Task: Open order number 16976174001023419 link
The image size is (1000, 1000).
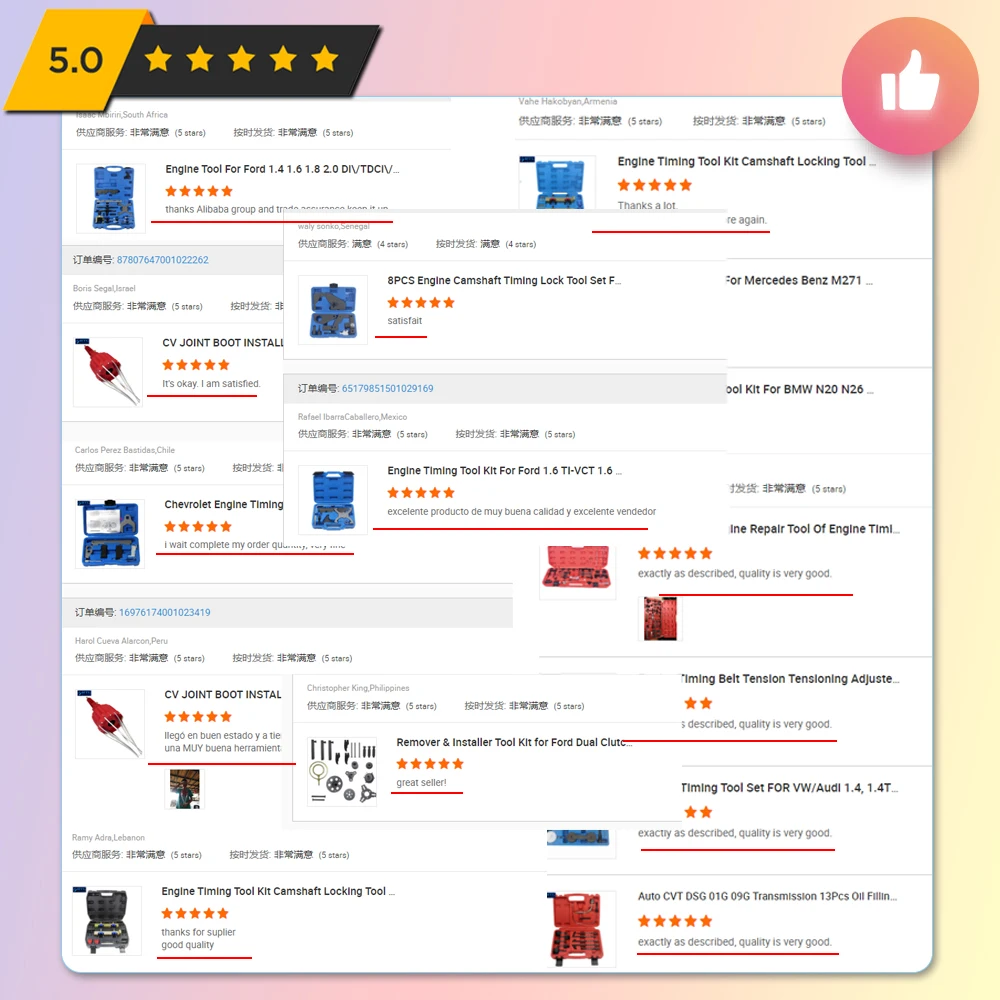Action: pos(165,612)
